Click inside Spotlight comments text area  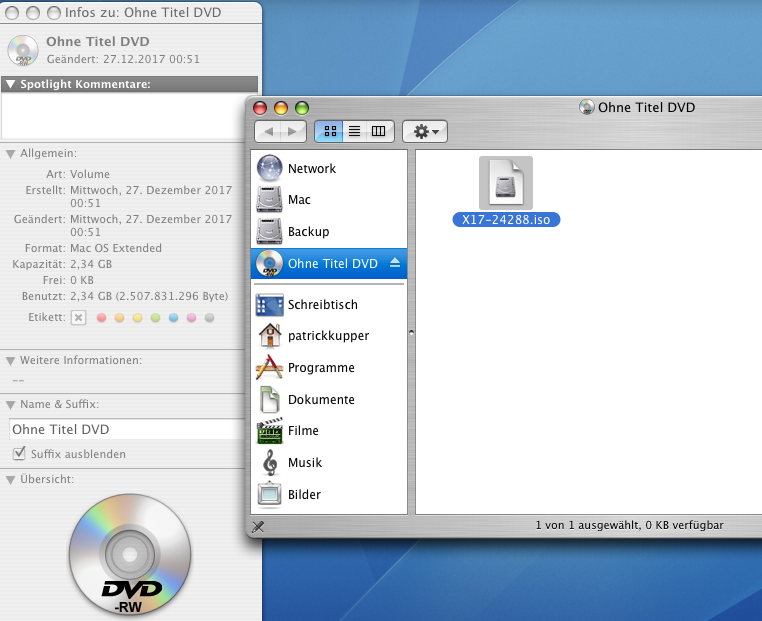(124, 116)
